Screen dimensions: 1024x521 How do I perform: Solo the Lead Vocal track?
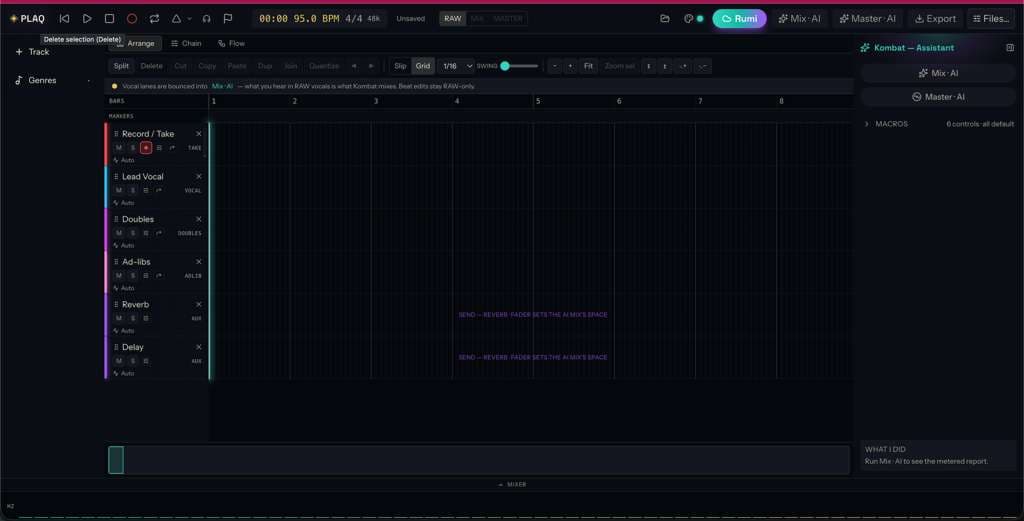[133, 191]
